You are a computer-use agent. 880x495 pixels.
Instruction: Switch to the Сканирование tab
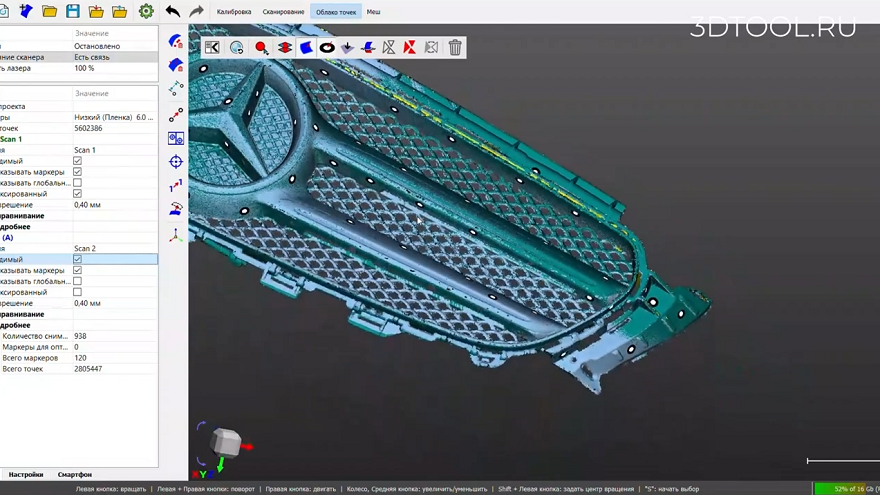(283, 12)
